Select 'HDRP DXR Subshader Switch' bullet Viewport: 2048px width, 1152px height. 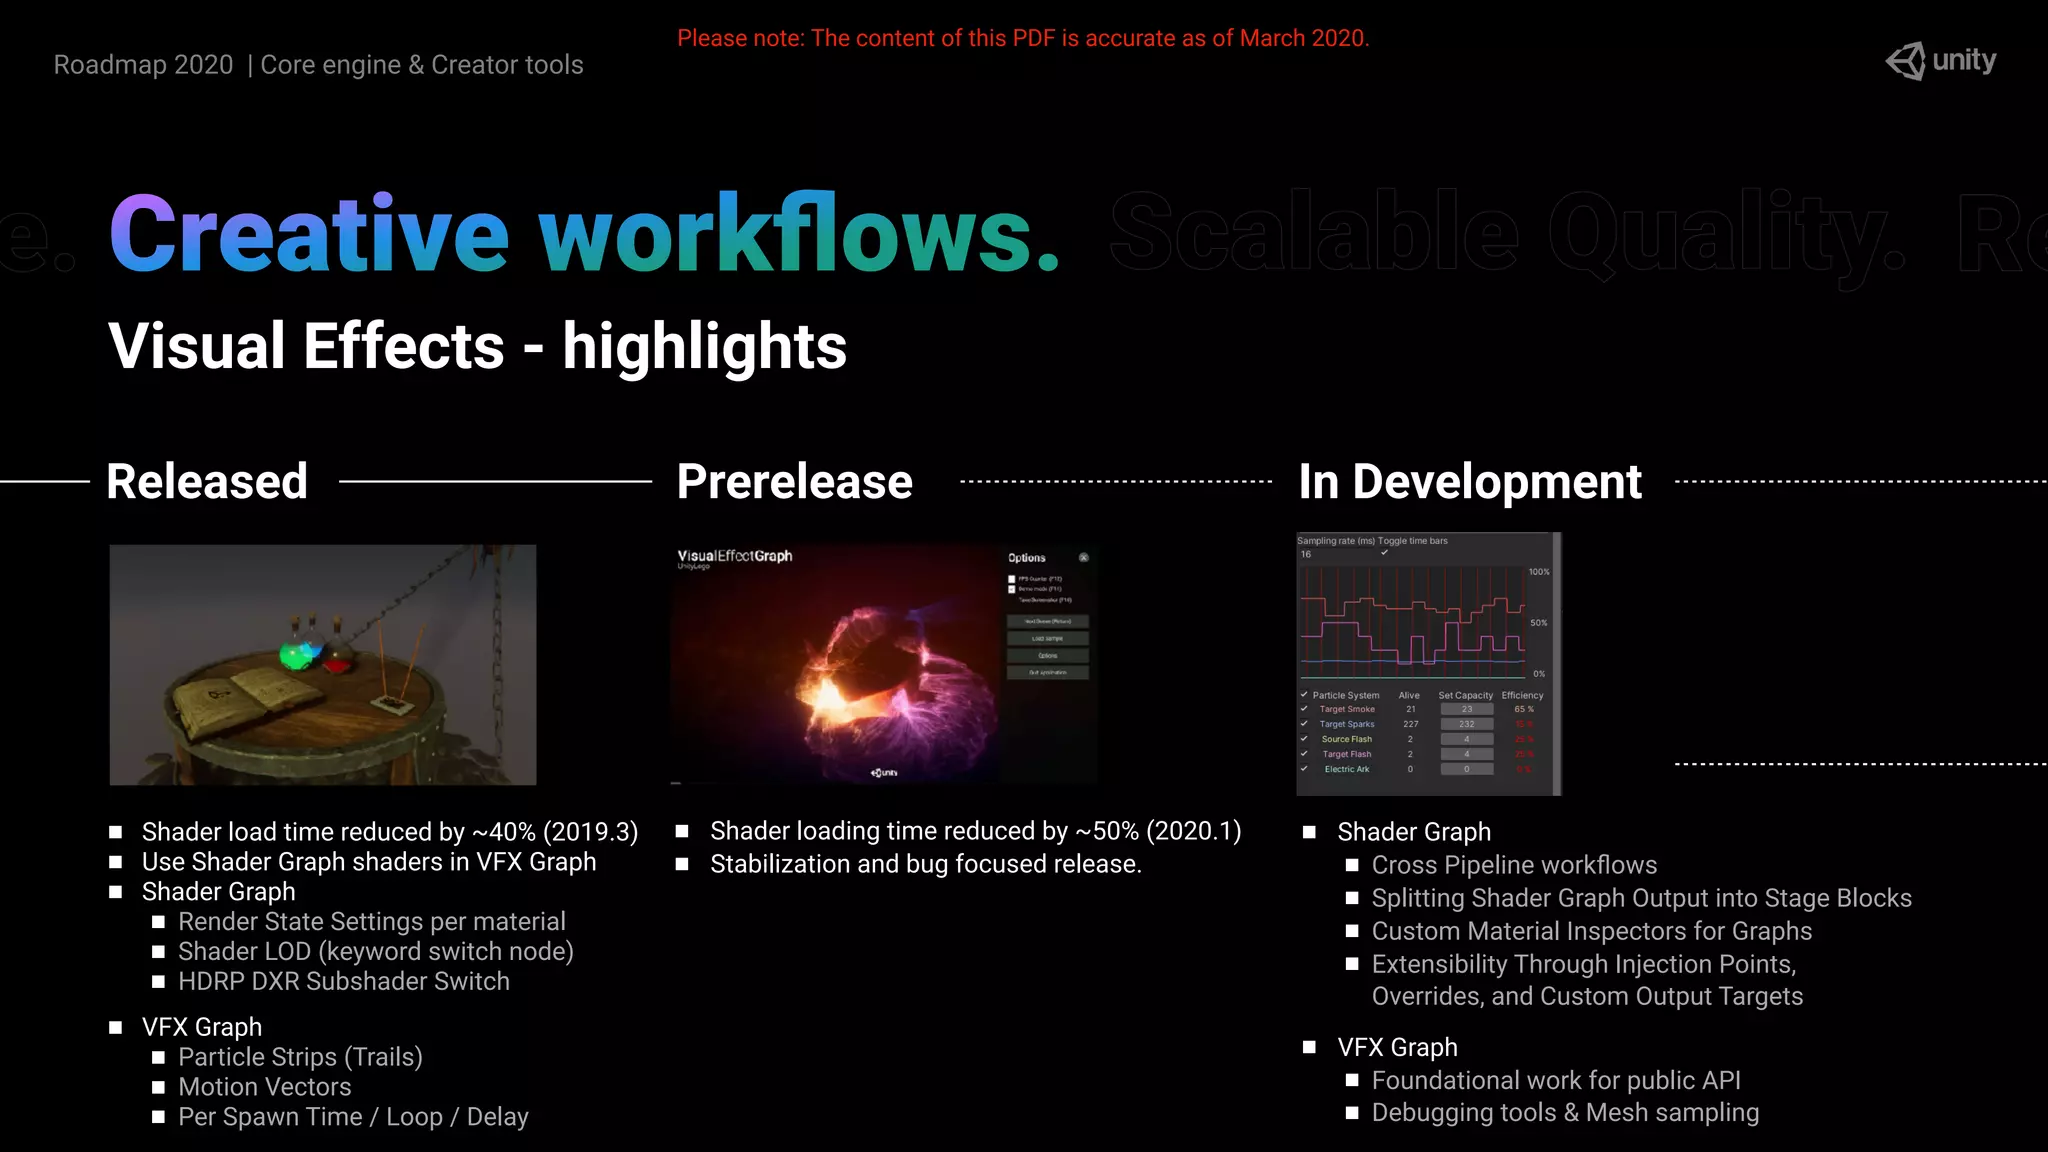pyautogui.click(x=344, y=981)
